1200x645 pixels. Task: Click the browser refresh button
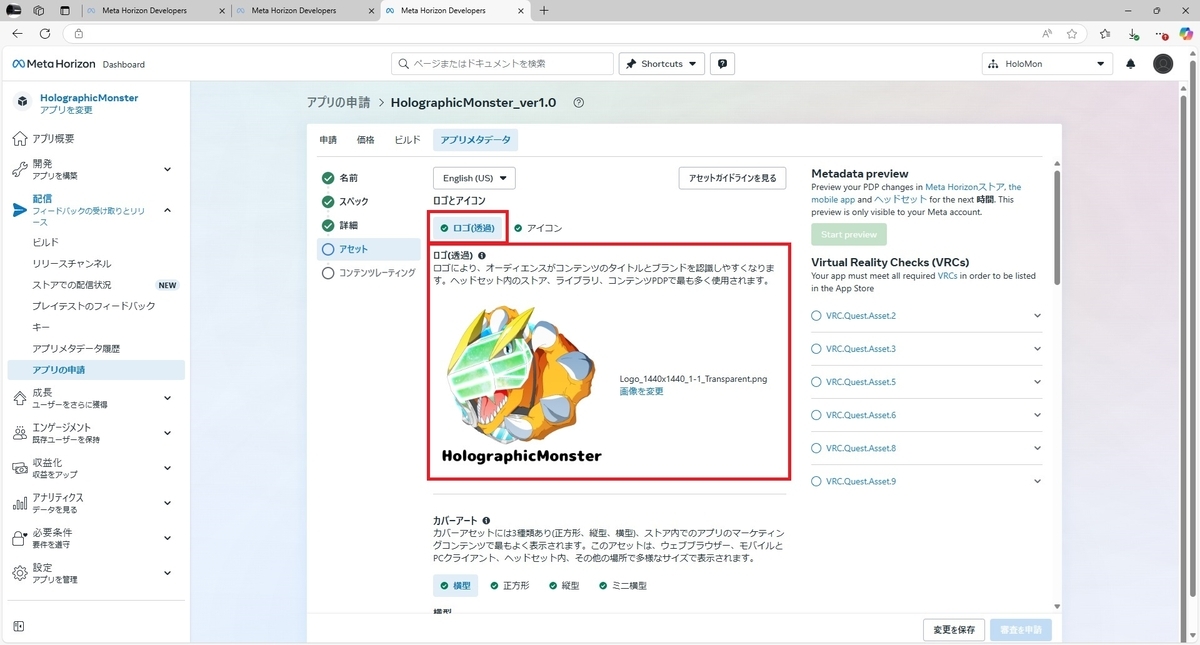[x=45, y=33]
